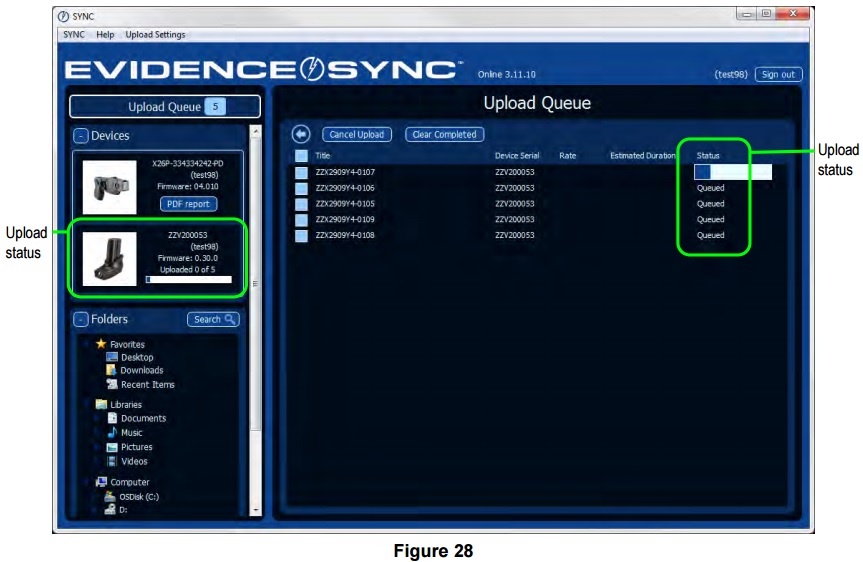Viewport: 863px width, 562px height.
Task: Click the upload progress bar for ZZV200053 device
Action: 188,280
